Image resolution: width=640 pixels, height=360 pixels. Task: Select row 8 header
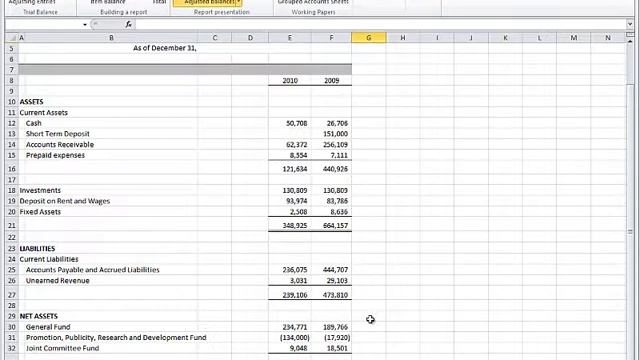click(x=12, y=80)
